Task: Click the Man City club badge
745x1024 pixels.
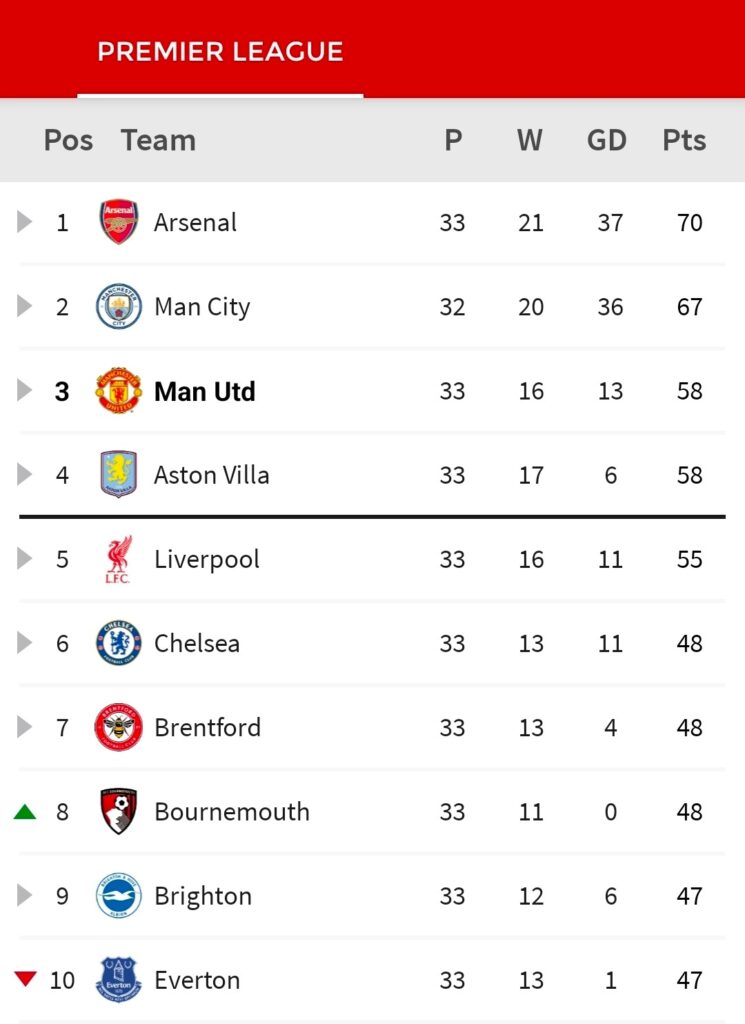Action: [x=119, y=306]
